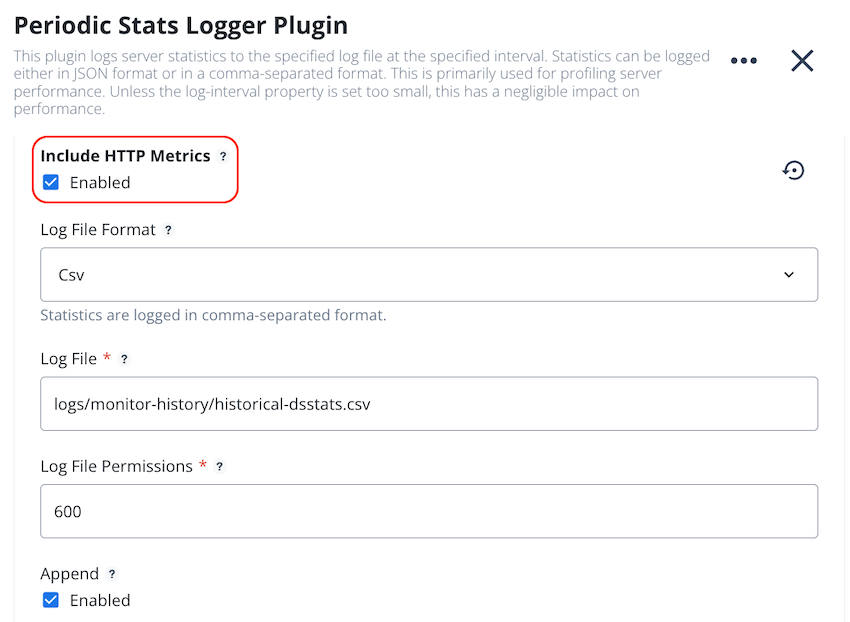Close the Periodic Stats Logger Plugin panel

click(802, 60)
